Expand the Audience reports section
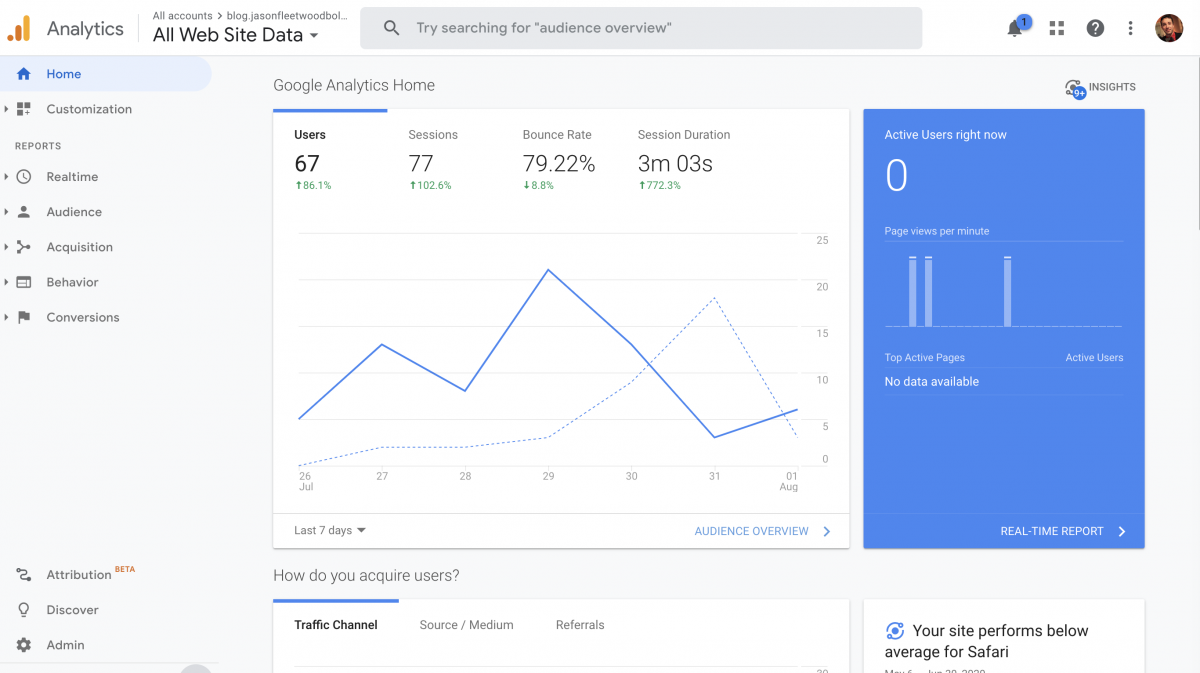The height and width of the screenshot is (673, 1200). coord(6,212)
